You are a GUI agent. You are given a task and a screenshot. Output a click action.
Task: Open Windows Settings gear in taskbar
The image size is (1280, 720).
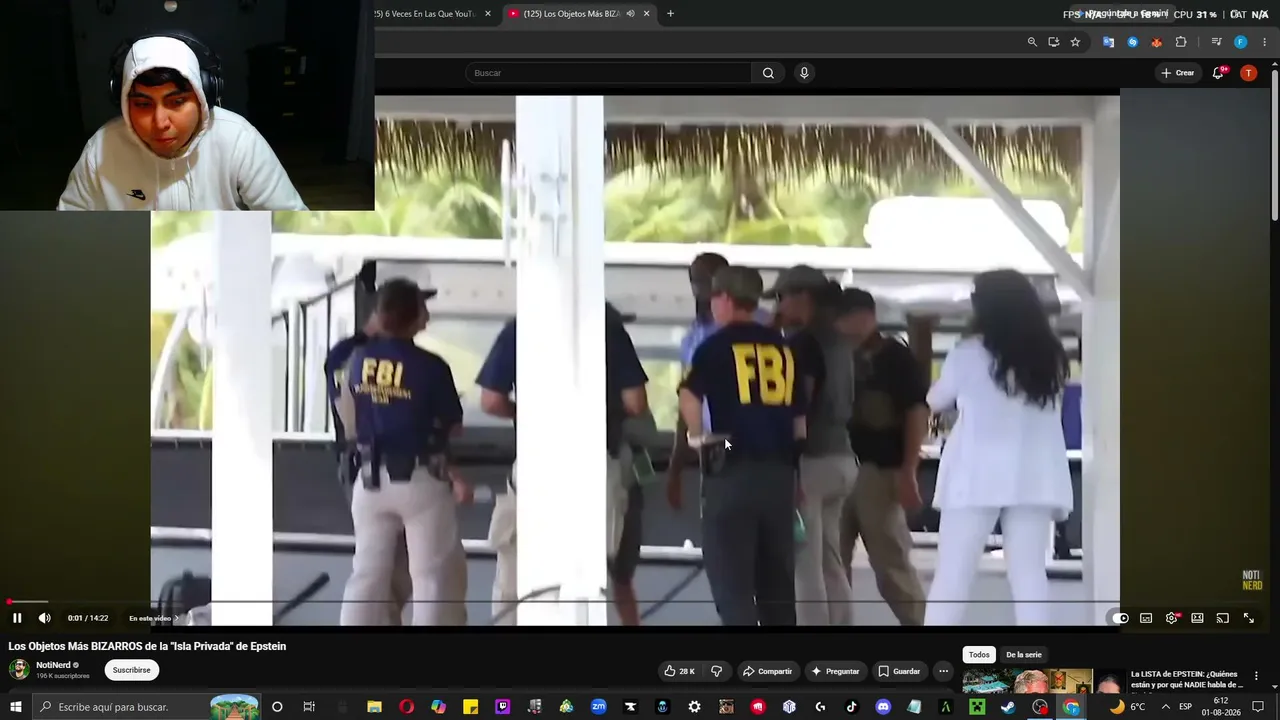click(x=694, y=707)
